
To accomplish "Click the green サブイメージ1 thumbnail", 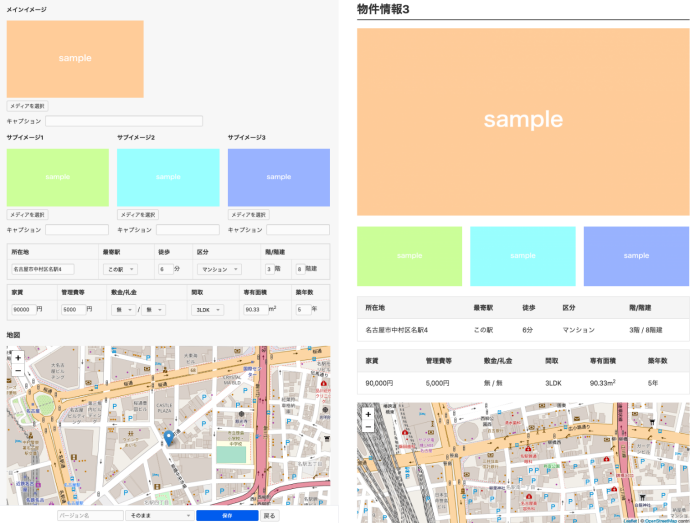I will tap(57, 177).
